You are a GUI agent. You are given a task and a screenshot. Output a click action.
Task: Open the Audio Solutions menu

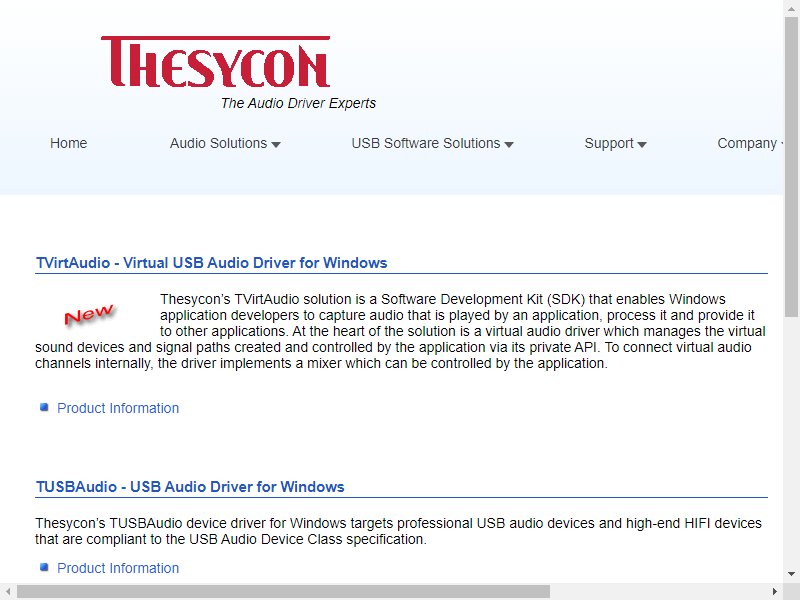click(x=225, y=143)
